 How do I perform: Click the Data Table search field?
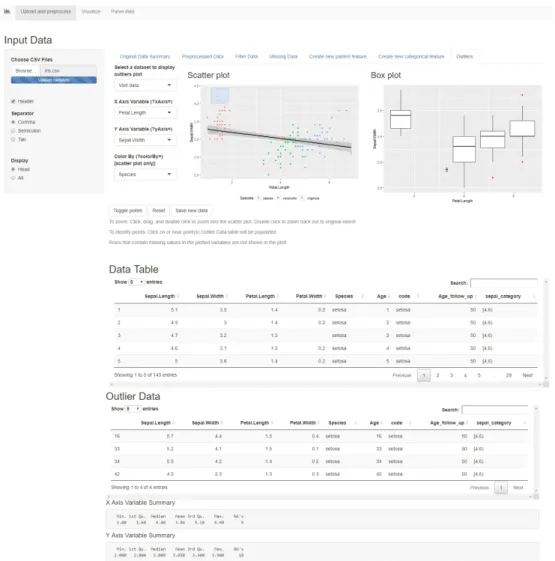[x=503, y=283]
